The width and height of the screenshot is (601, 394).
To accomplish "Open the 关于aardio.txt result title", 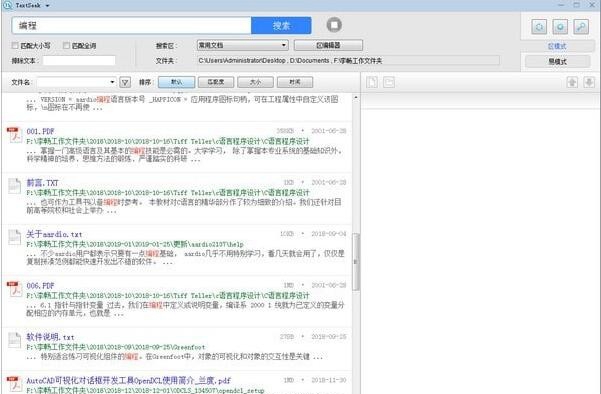I will pos(54,234).
